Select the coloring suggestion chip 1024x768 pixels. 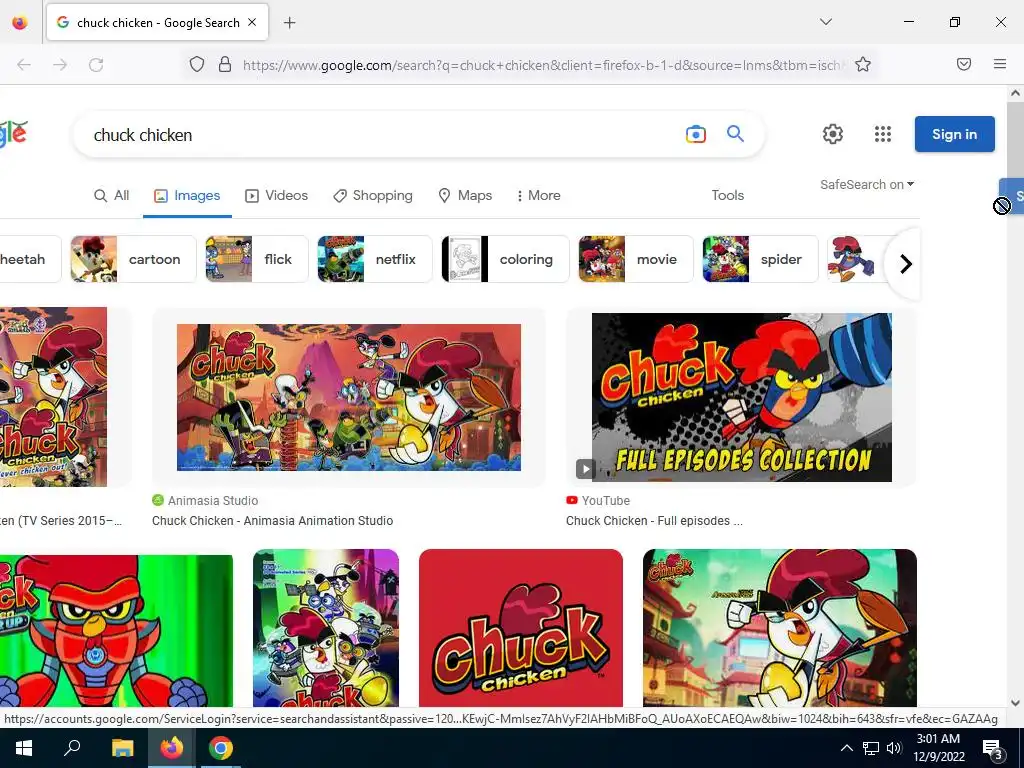505,259
